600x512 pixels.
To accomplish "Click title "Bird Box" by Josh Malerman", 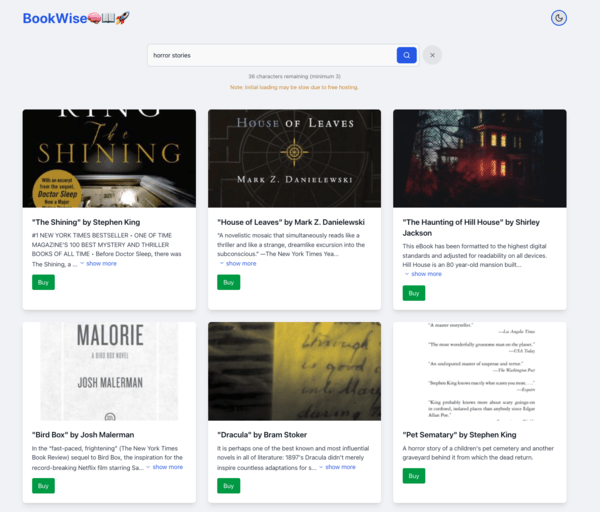I will (x=83, y=435).
